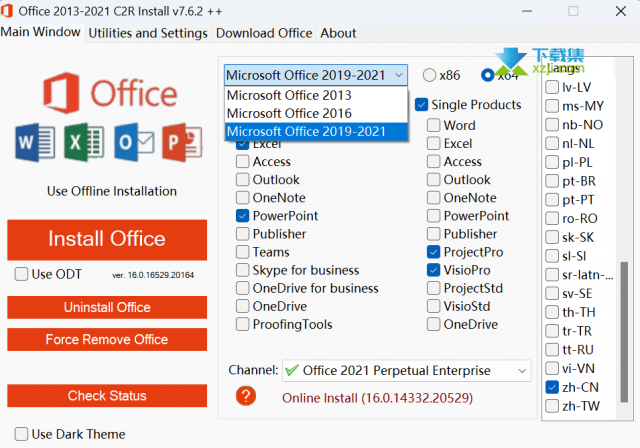Click the Outlook icon in the logo area
The height and width of the screenshot is (448, 640).
[133, 143]
